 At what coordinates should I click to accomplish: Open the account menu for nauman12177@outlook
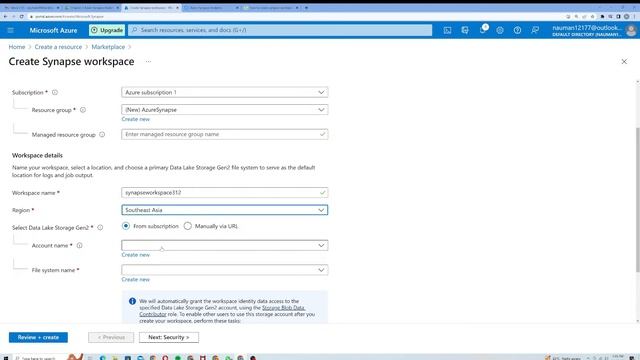(x=587, y=31)
